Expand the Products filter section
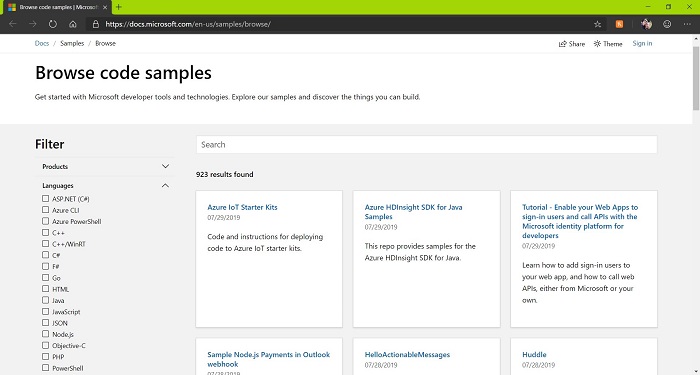This screenshot has height=375, width=700. pos(105,167)
